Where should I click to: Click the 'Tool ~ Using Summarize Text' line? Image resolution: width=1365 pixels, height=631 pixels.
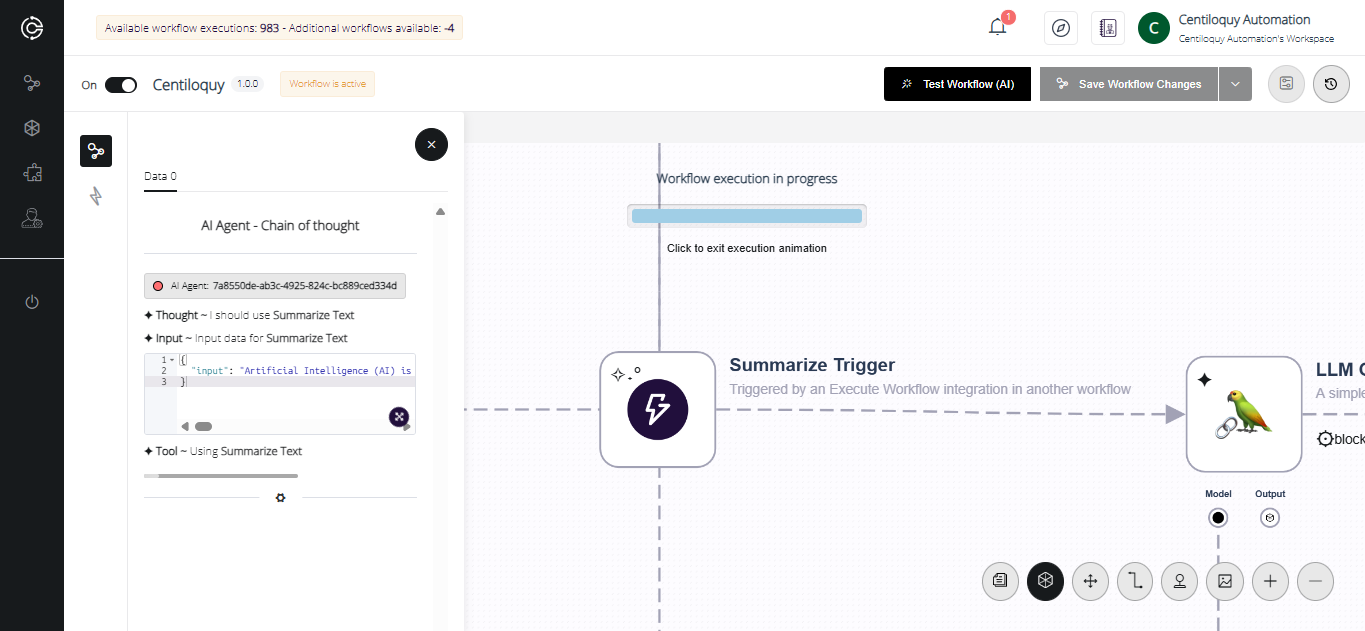pos(223,451)
